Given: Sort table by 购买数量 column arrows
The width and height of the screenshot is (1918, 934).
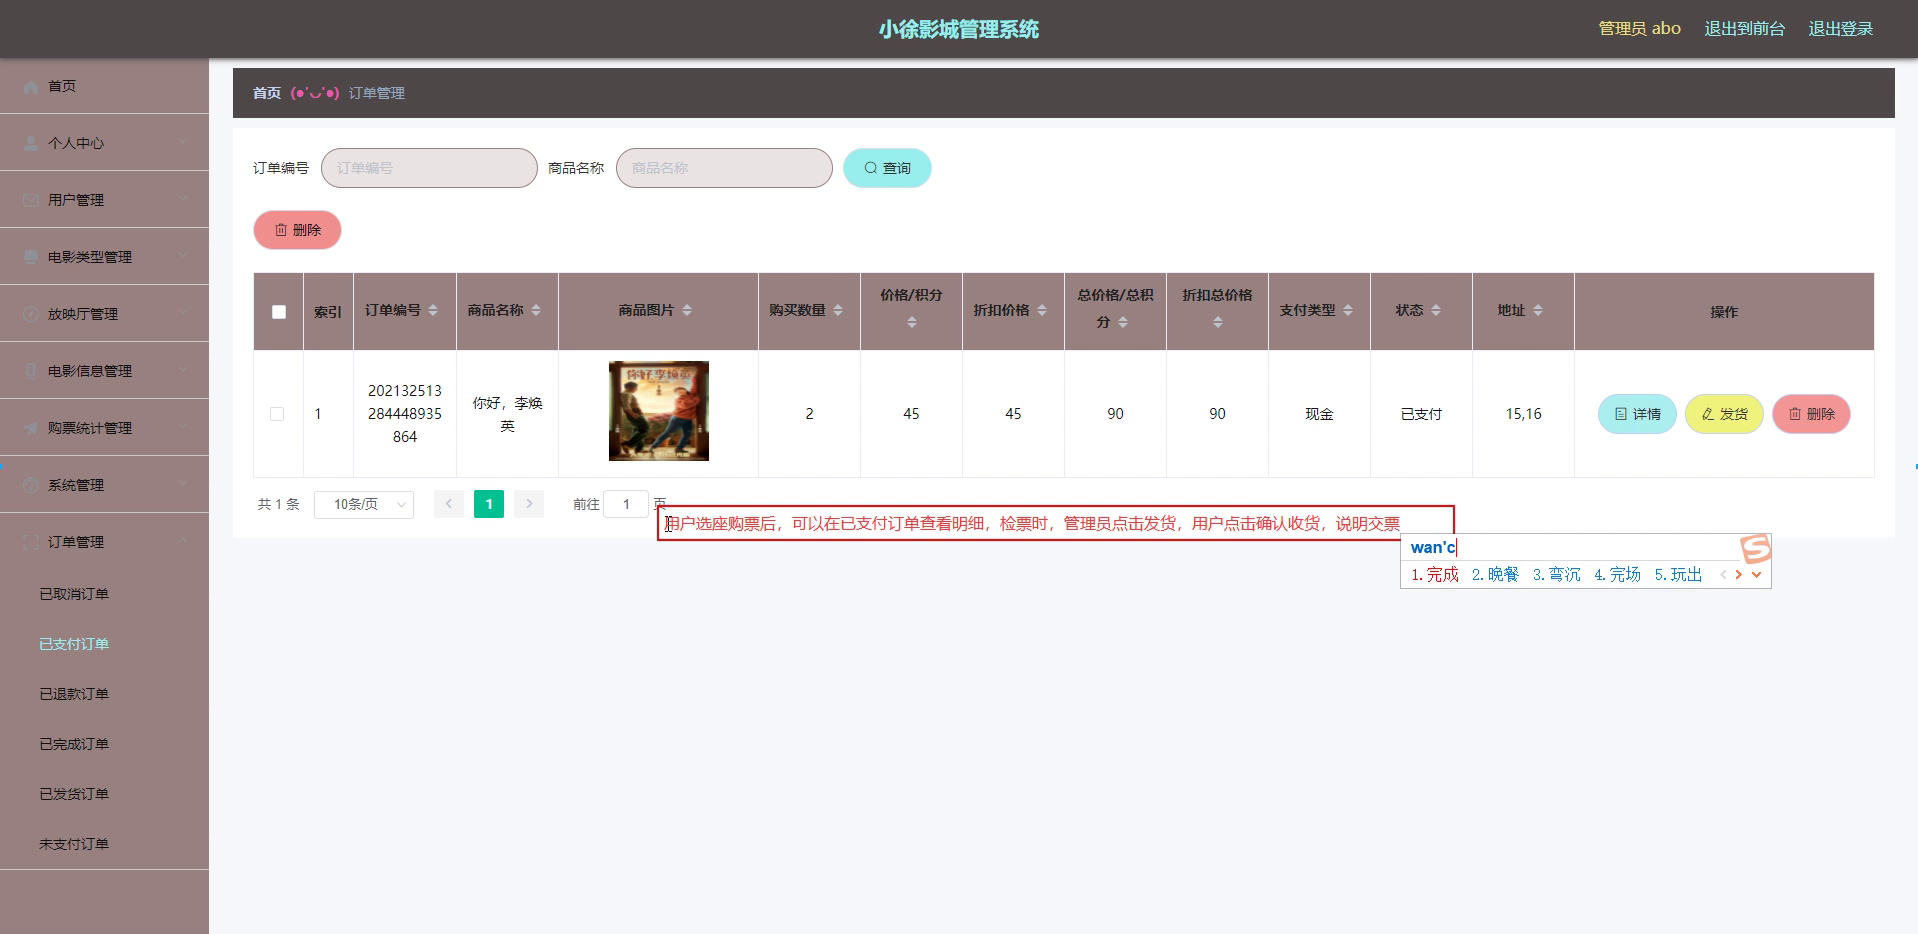Looking at the screenshot, I should (x=838, y=311).
